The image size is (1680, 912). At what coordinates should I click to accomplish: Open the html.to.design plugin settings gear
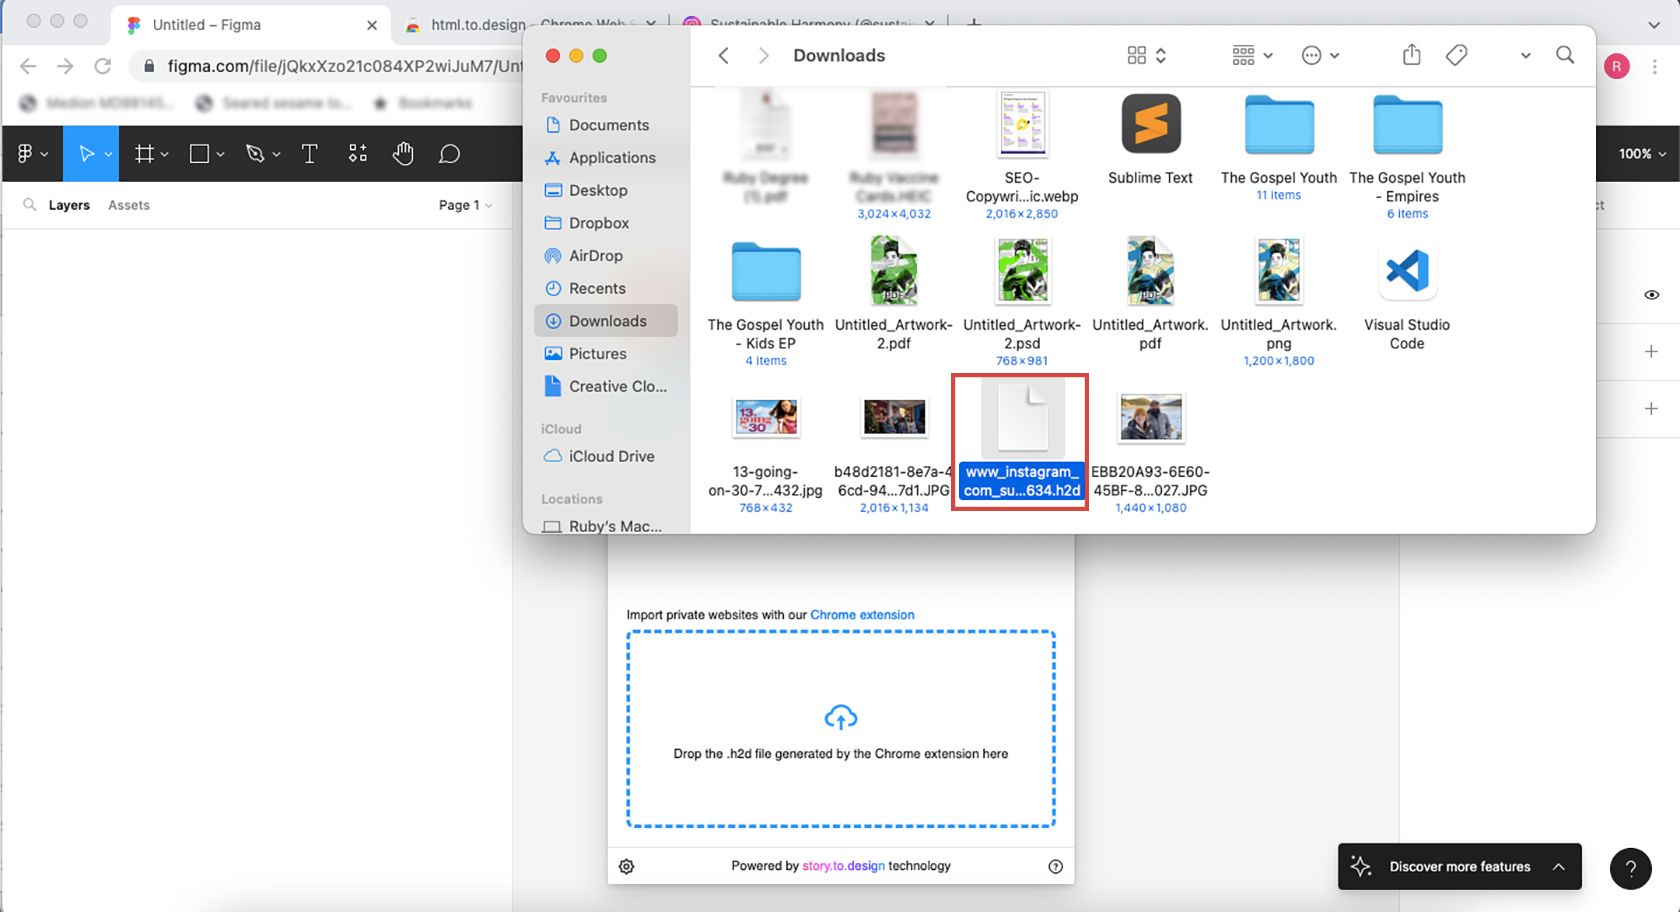[x=626, y=866]
